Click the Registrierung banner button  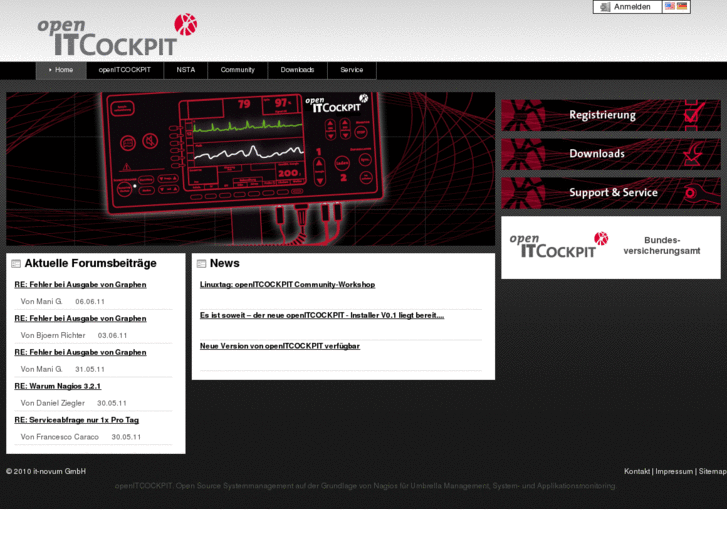coord(611,115)
